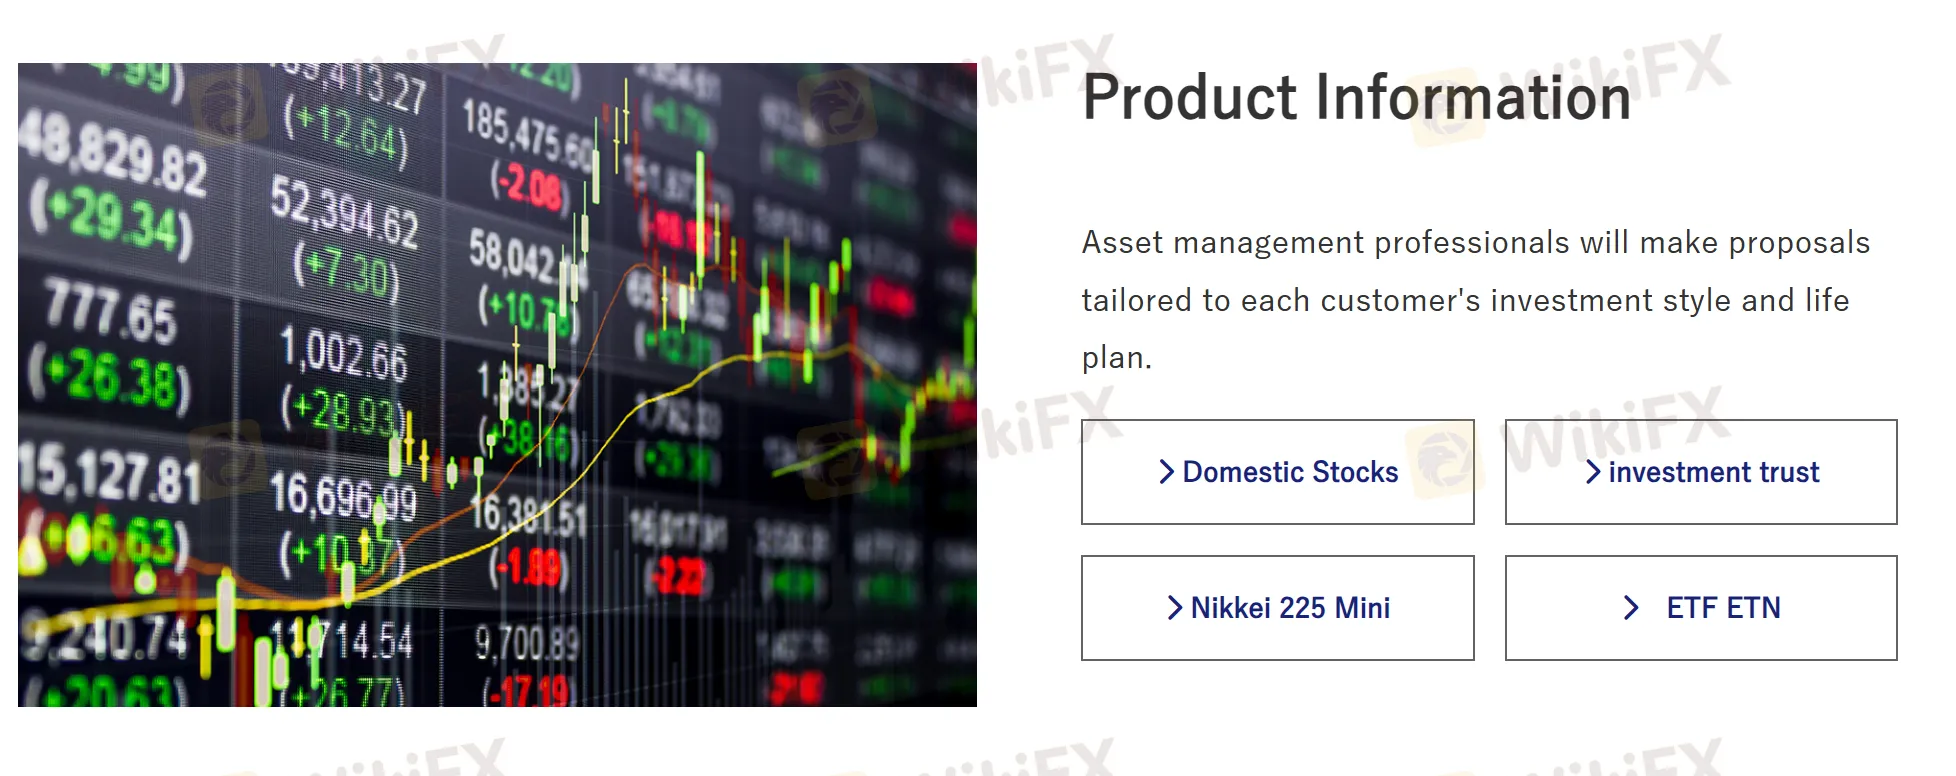The width and height of the screenshot is (1956, 776).
Task: Click the 16,696.99 quote in the stock image
Action: click(342, 496)
